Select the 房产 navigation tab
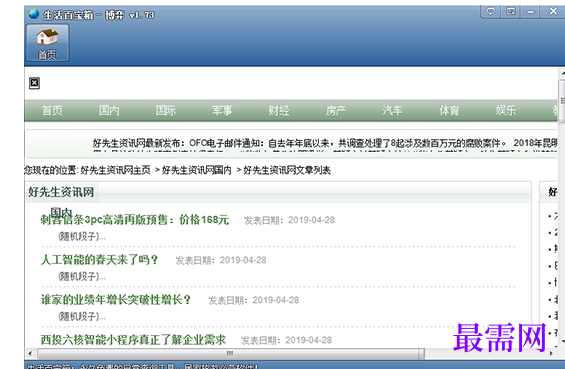 click(335, 110)
